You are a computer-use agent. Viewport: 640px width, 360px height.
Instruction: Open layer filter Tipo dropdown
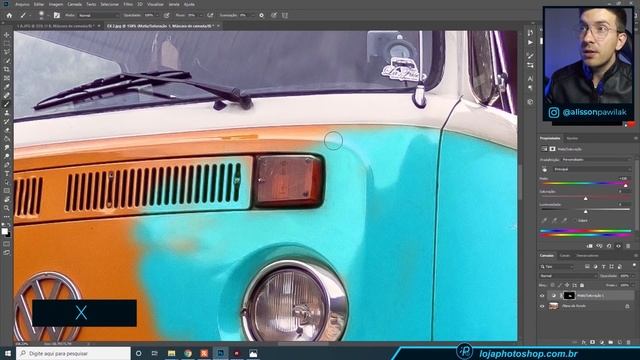pyautogui.click(x=556, y=267)
